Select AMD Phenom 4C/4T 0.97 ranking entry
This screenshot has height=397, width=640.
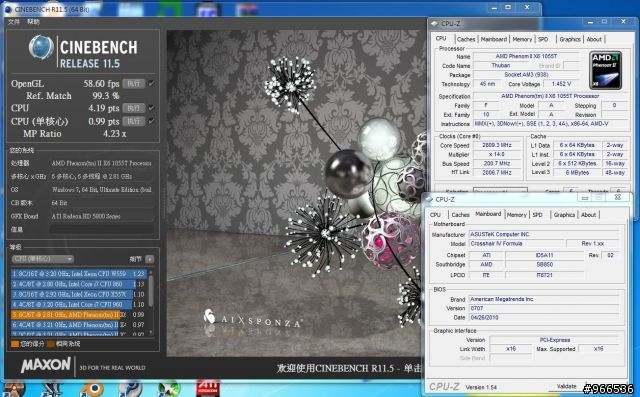click(x=78, y=325)
